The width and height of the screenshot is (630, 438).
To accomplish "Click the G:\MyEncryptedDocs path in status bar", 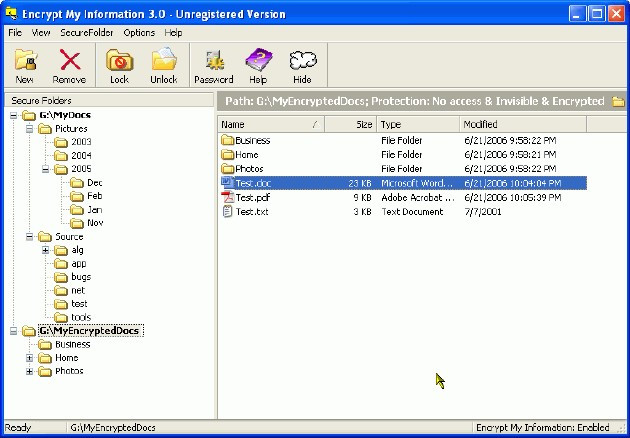I will pyautogui.click(x=113, y=428).
